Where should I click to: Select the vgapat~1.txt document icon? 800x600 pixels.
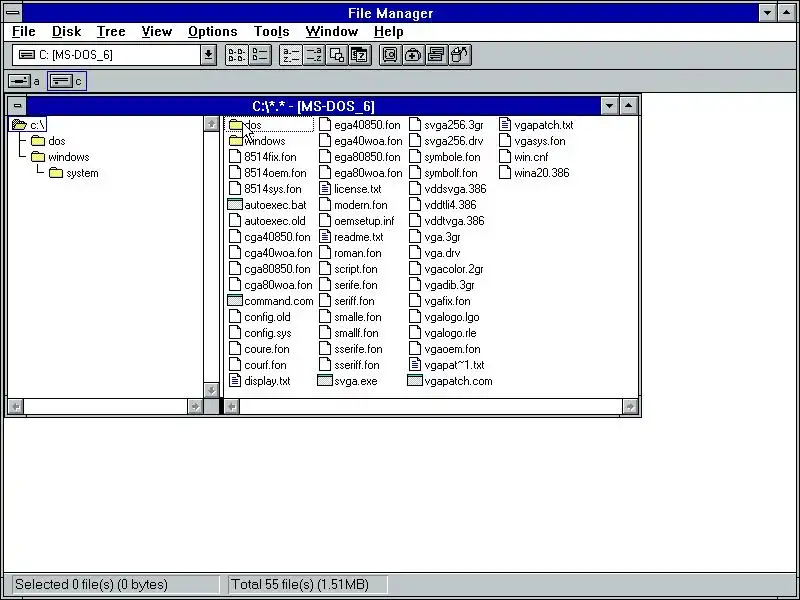coord(415,365)
